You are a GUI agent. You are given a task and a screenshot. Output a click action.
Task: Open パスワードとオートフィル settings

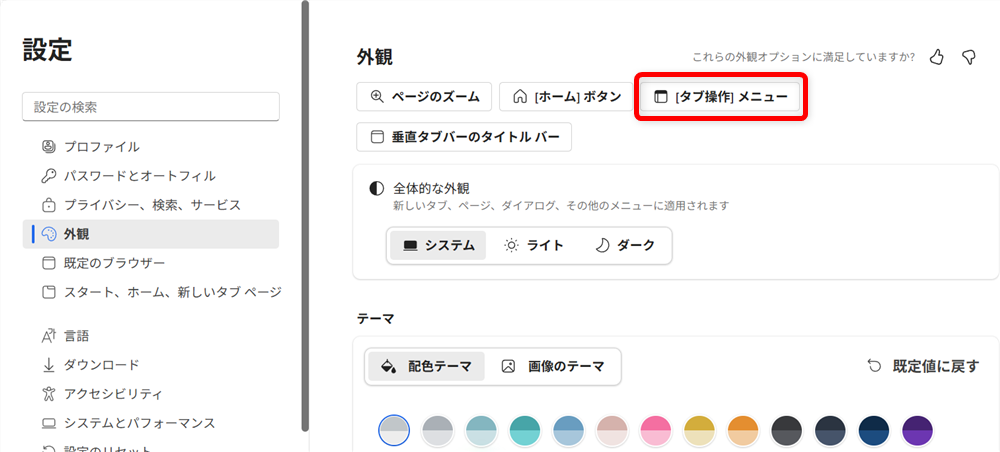click(151, 176)
